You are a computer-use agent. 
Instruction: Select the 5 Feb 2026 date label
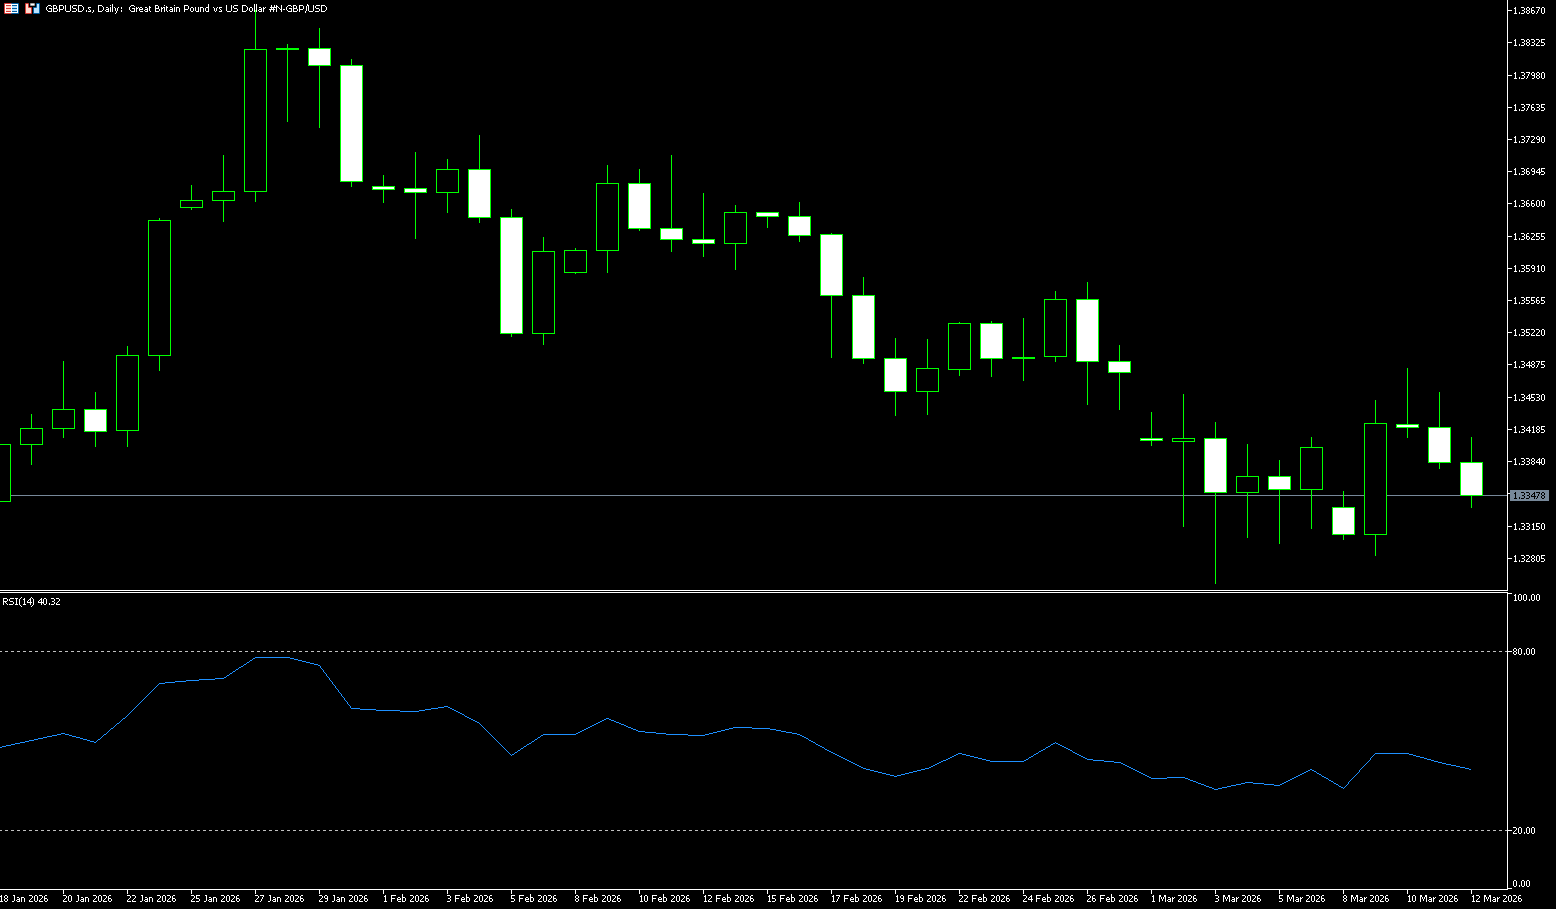tap(533, 899)
